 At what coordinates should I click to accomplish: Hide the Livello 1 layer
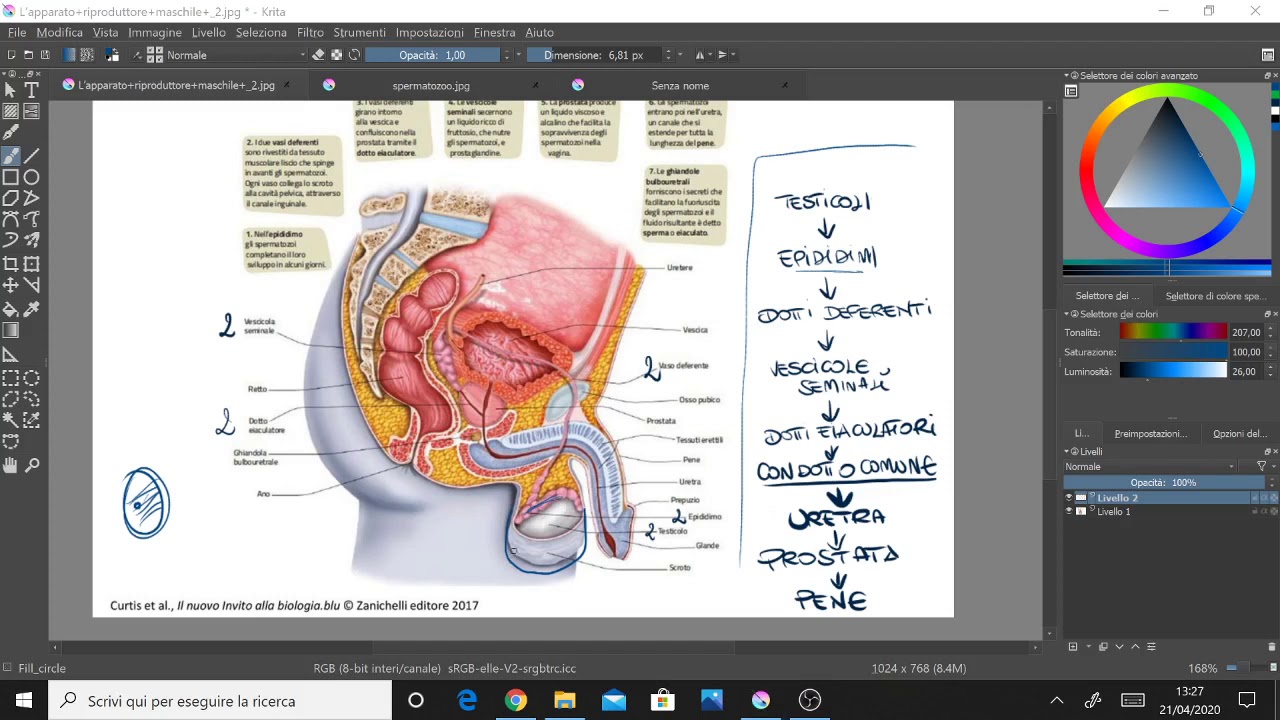(x=1069, y=512)
